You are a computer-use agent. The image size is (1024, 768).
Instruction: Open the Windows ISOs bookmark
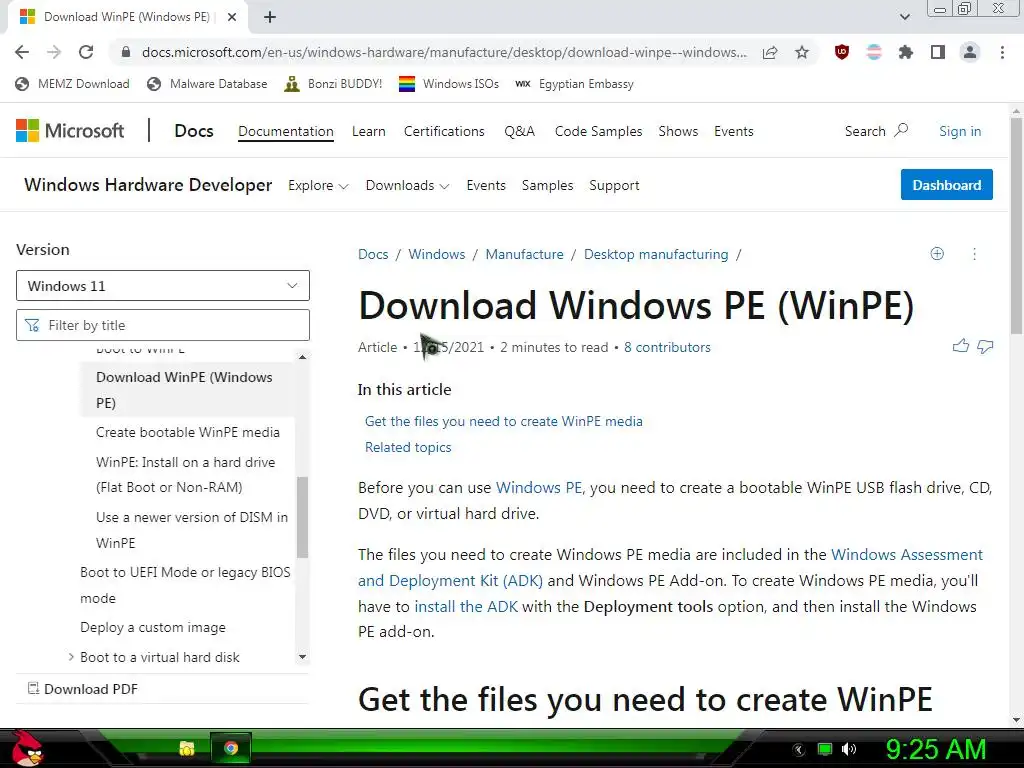click(x=449, y=84)
